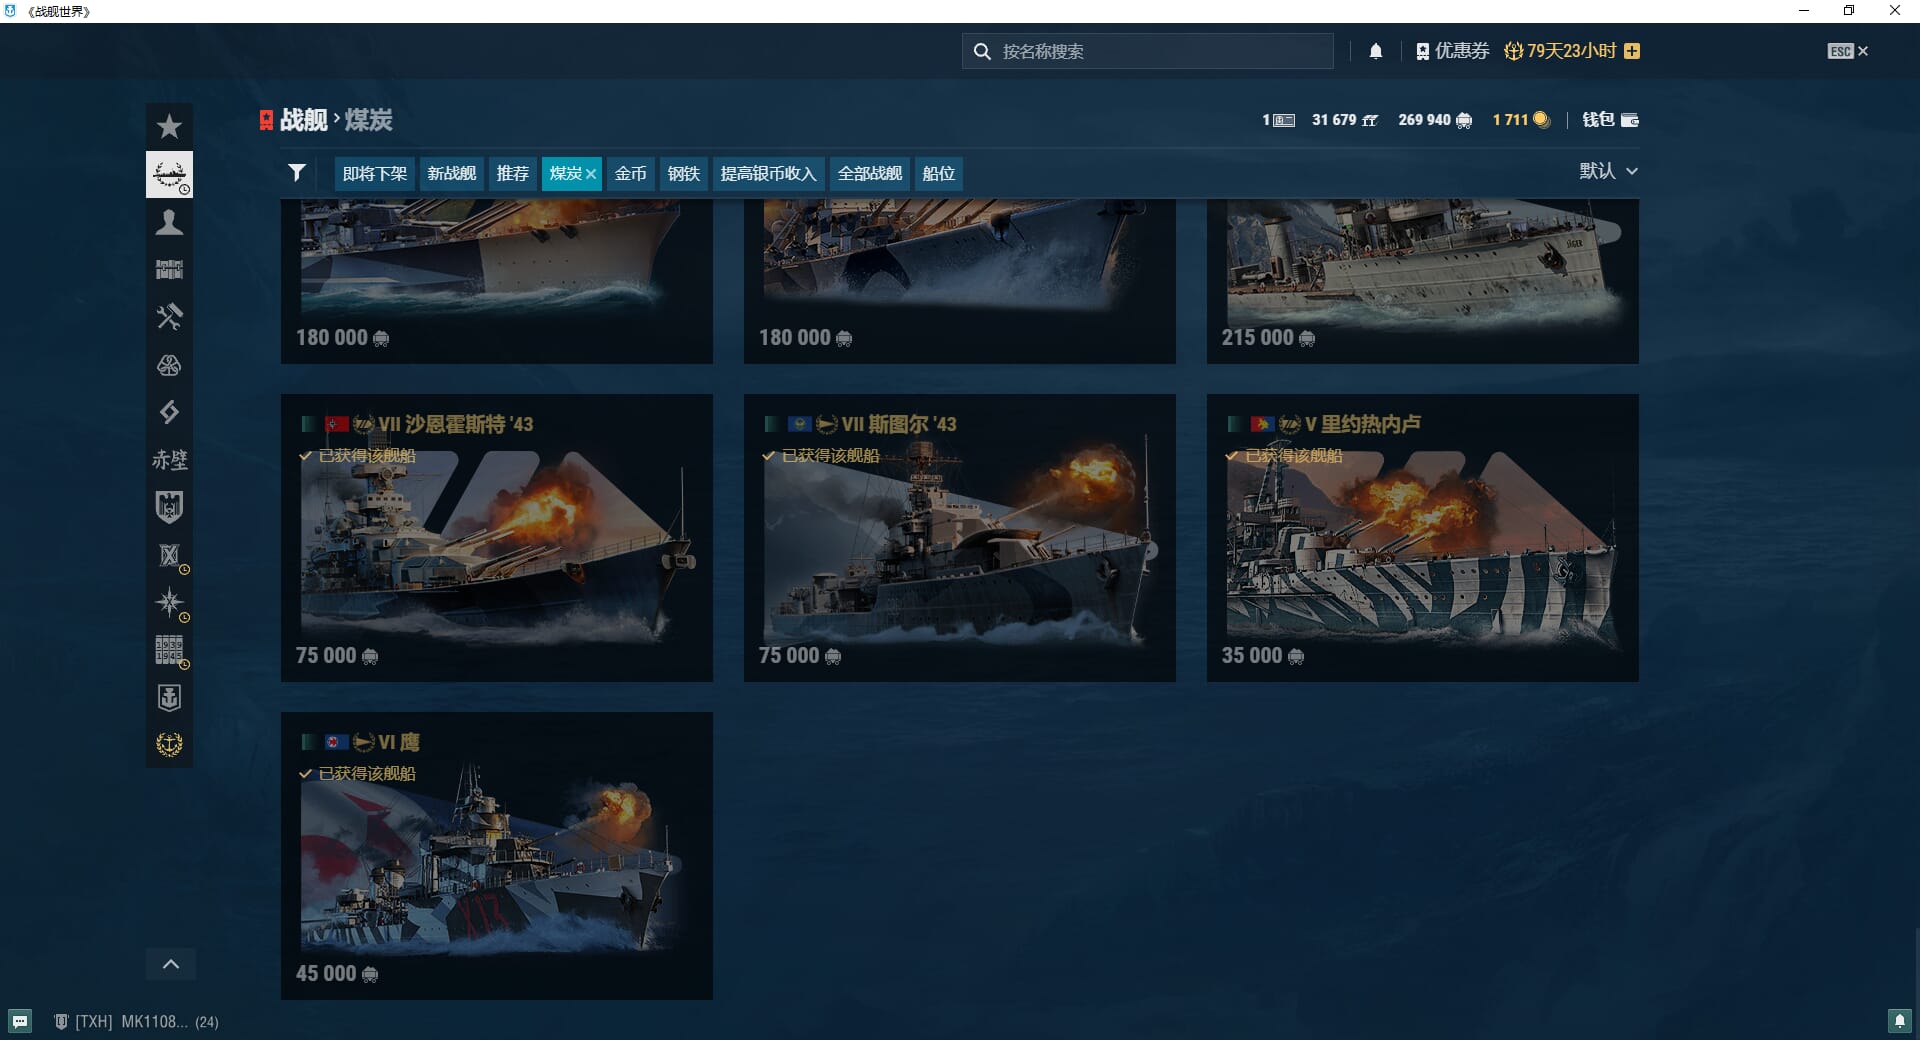
Task: Open the commander silhouette sidebar icon
Action: [x=169, y=222]
